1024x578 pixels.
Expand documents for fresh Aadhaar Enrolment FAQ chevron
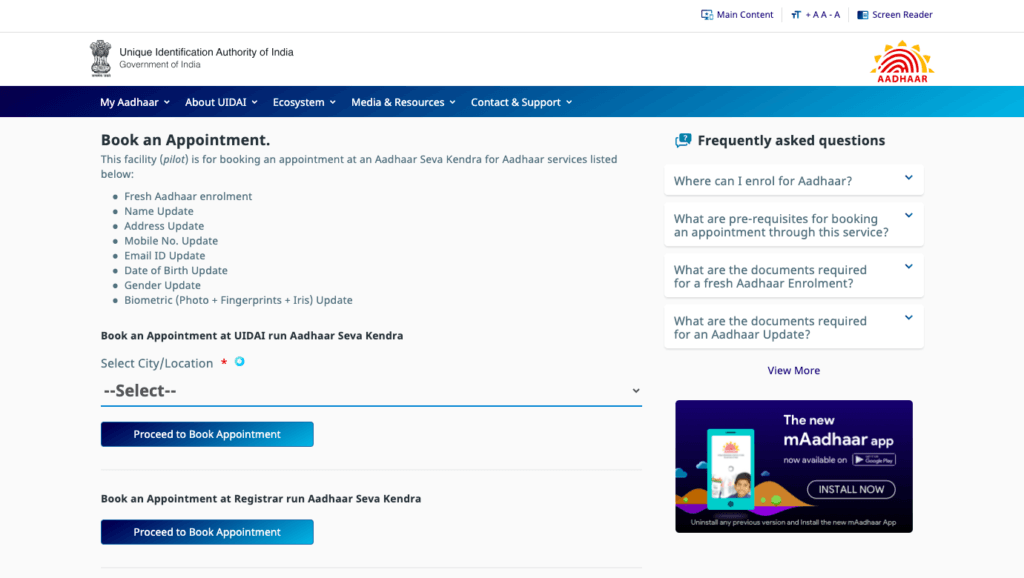coord(908,266)
